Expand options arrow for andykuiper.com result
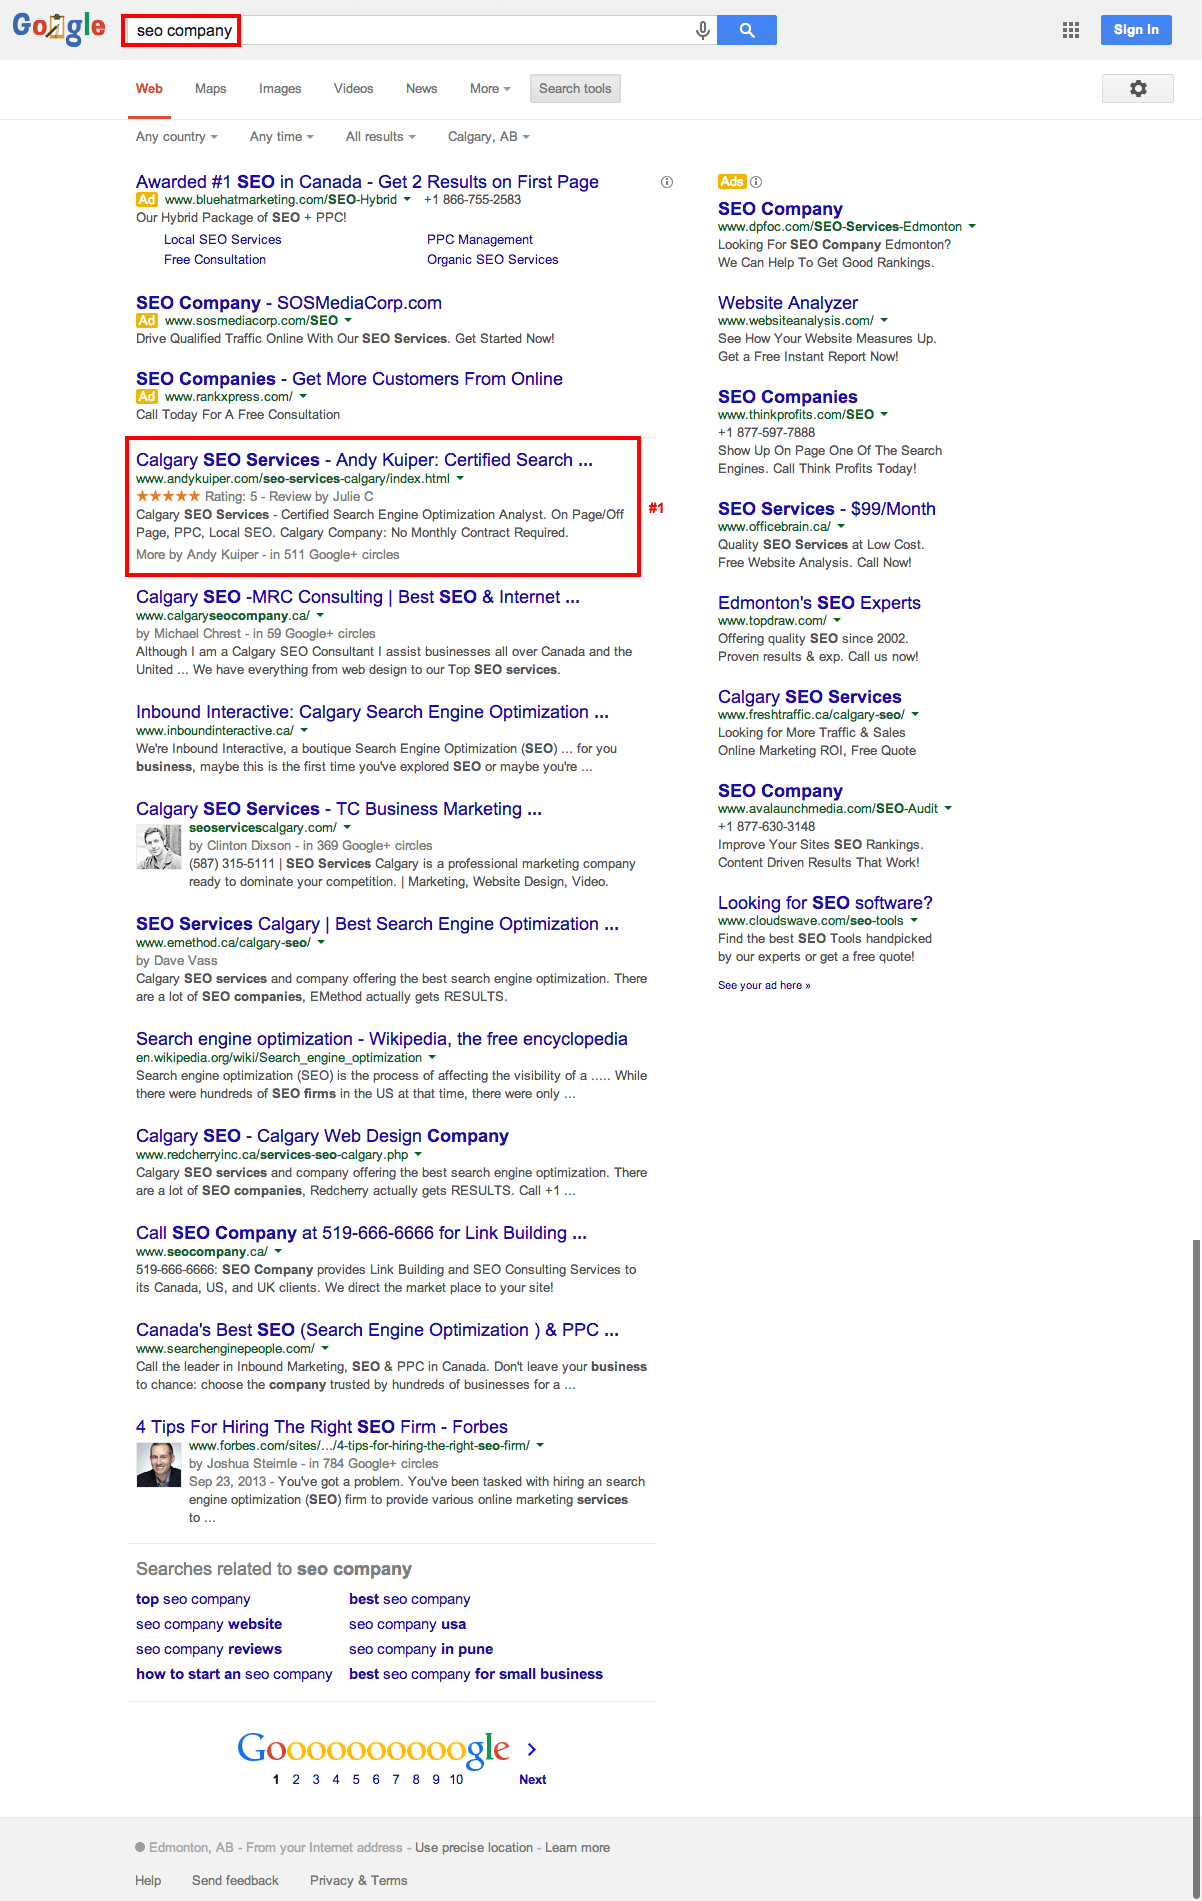The height and width of the screenshot is (1901, 1202). tap(460, 479)
